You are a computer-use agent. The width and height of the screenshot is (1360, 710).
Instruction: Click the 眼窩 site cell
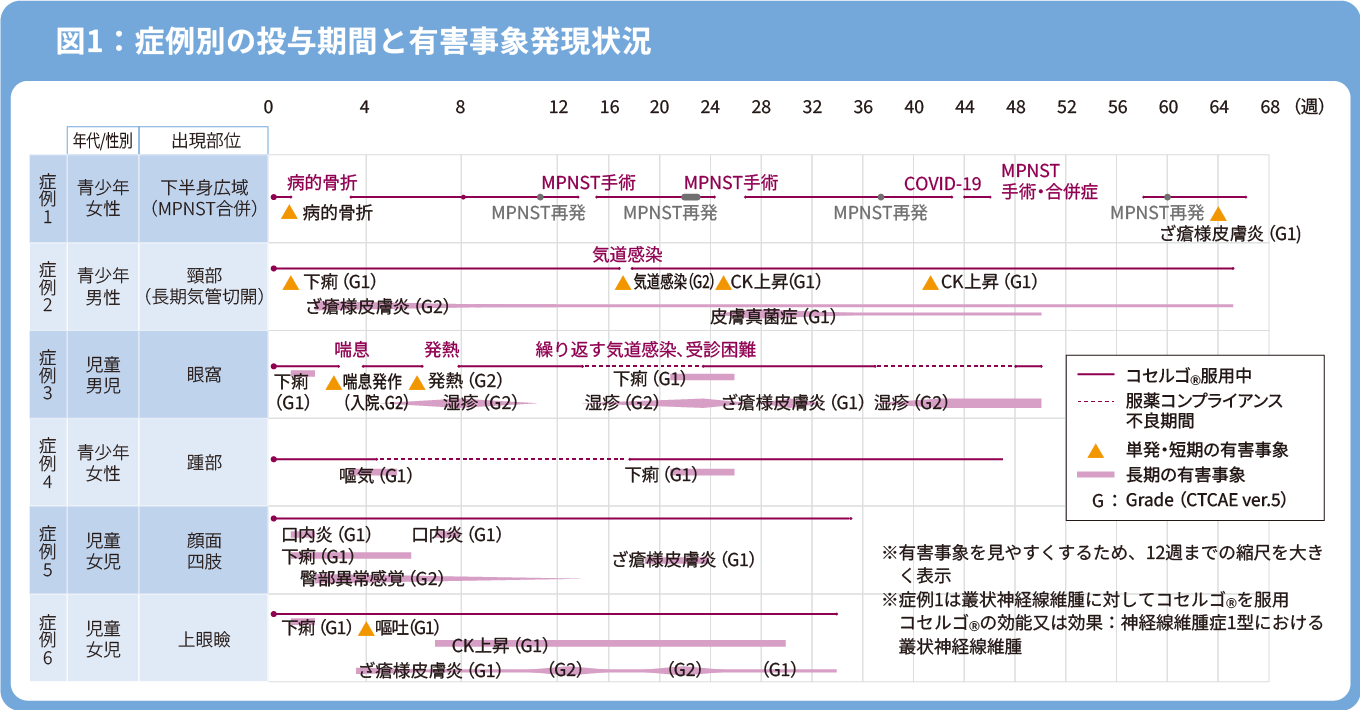coord(205,374)
